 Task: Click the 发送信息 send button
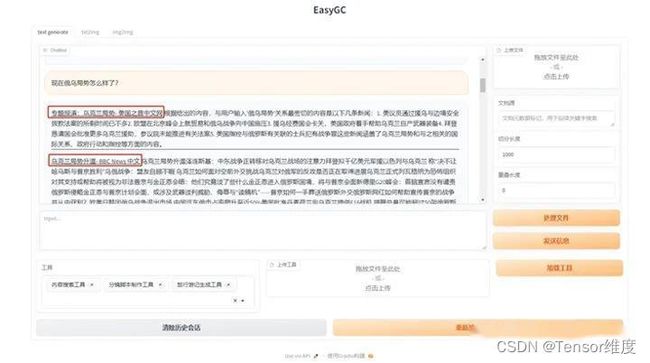tap(556, 241)
